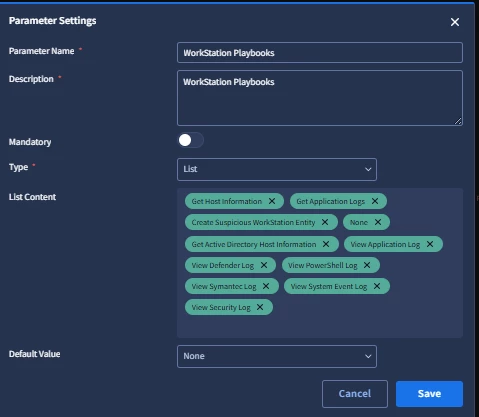
Task: Remove the None tag from list
Action: click(x=378, y=222)
